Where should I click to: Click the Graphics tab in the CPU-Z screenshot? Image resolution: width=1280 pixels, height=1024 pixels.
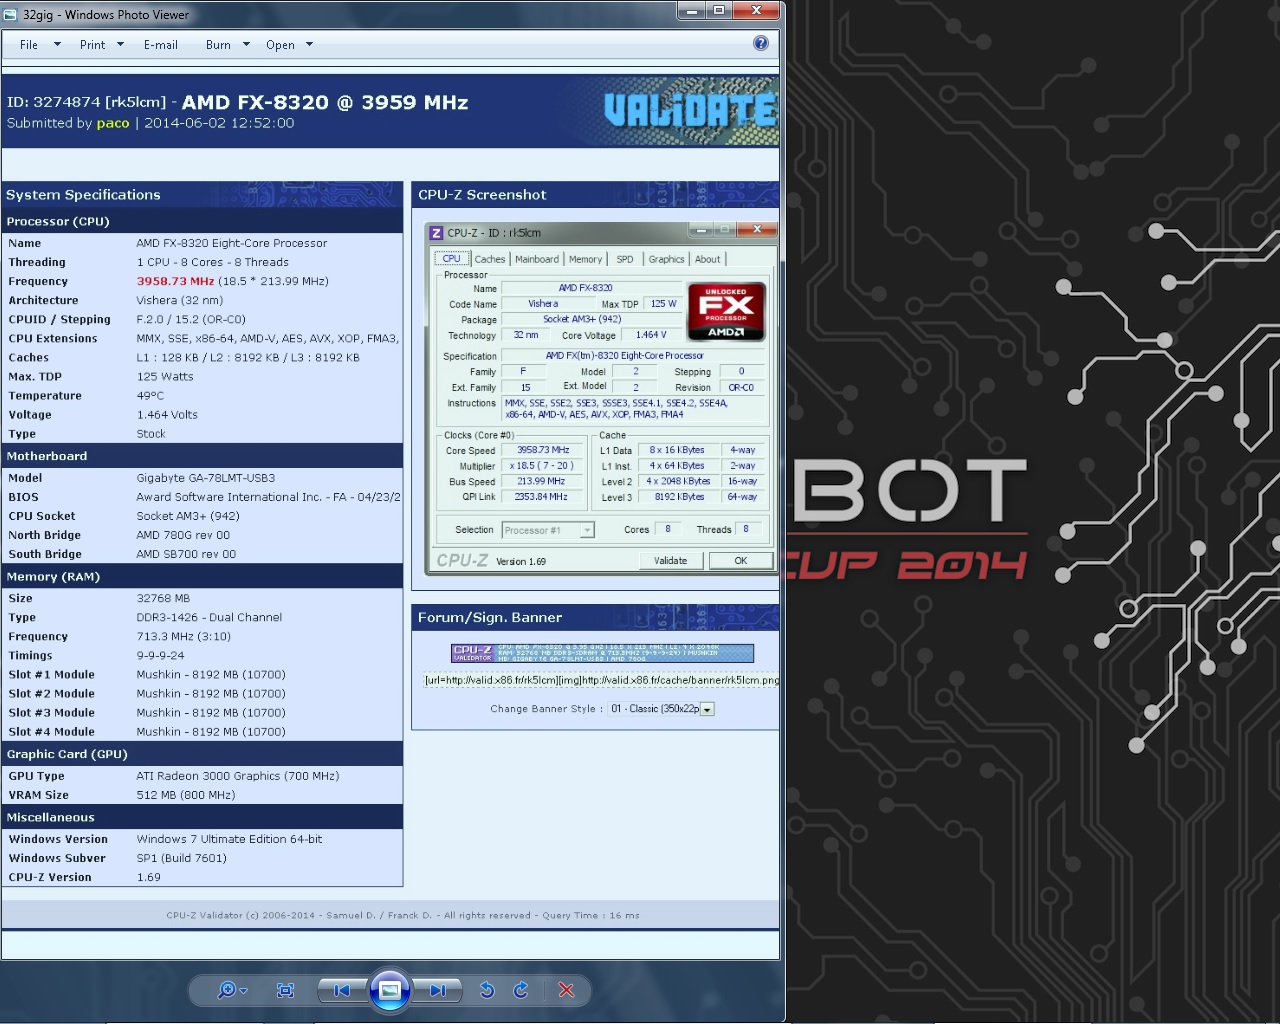pos(666,259)
